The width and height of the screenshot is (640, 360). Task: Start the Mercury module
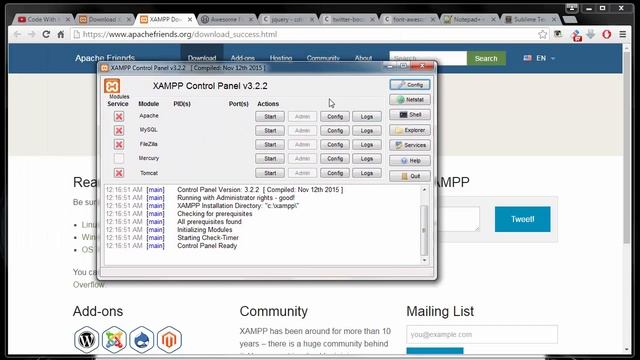tap(270, 159)
